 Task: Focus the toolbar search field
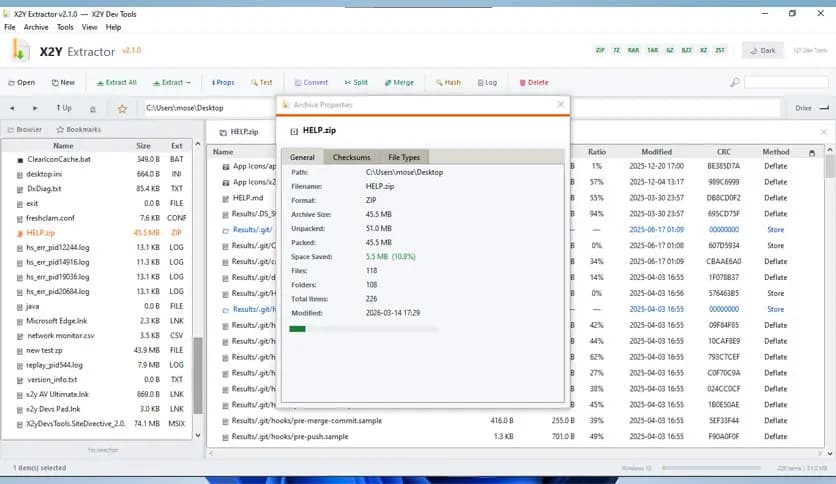[x=786, y=82]
